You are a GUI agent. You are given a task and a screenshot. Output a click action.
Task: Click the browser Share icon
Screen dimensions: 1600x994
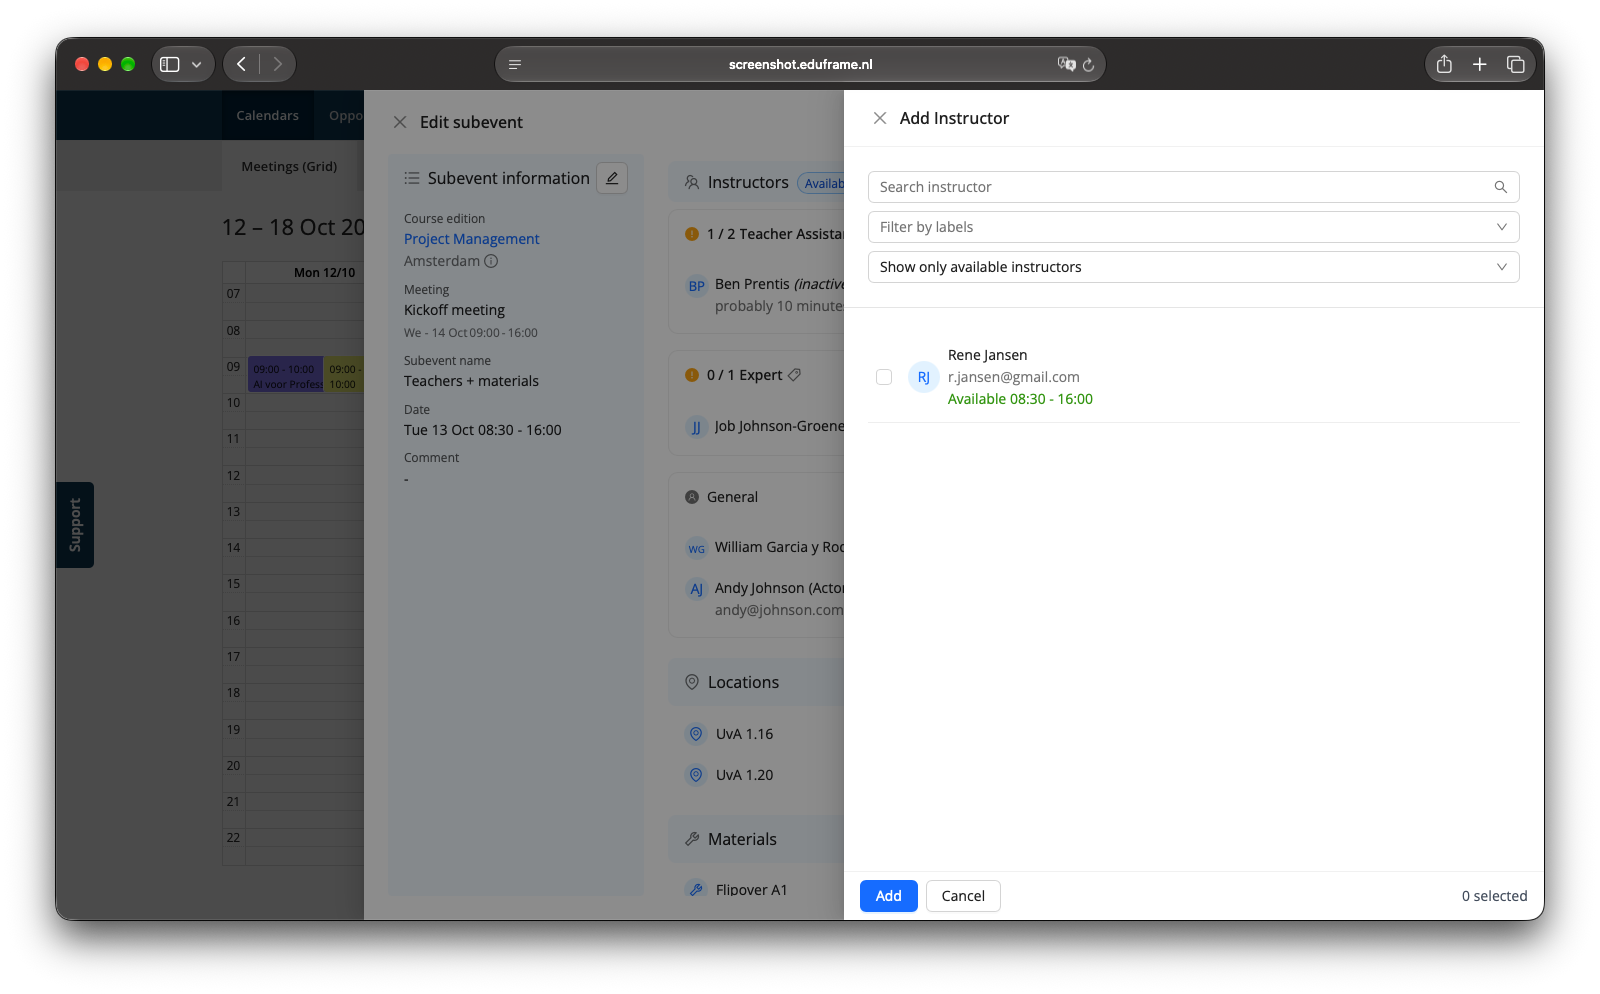tap(1444, 64)
